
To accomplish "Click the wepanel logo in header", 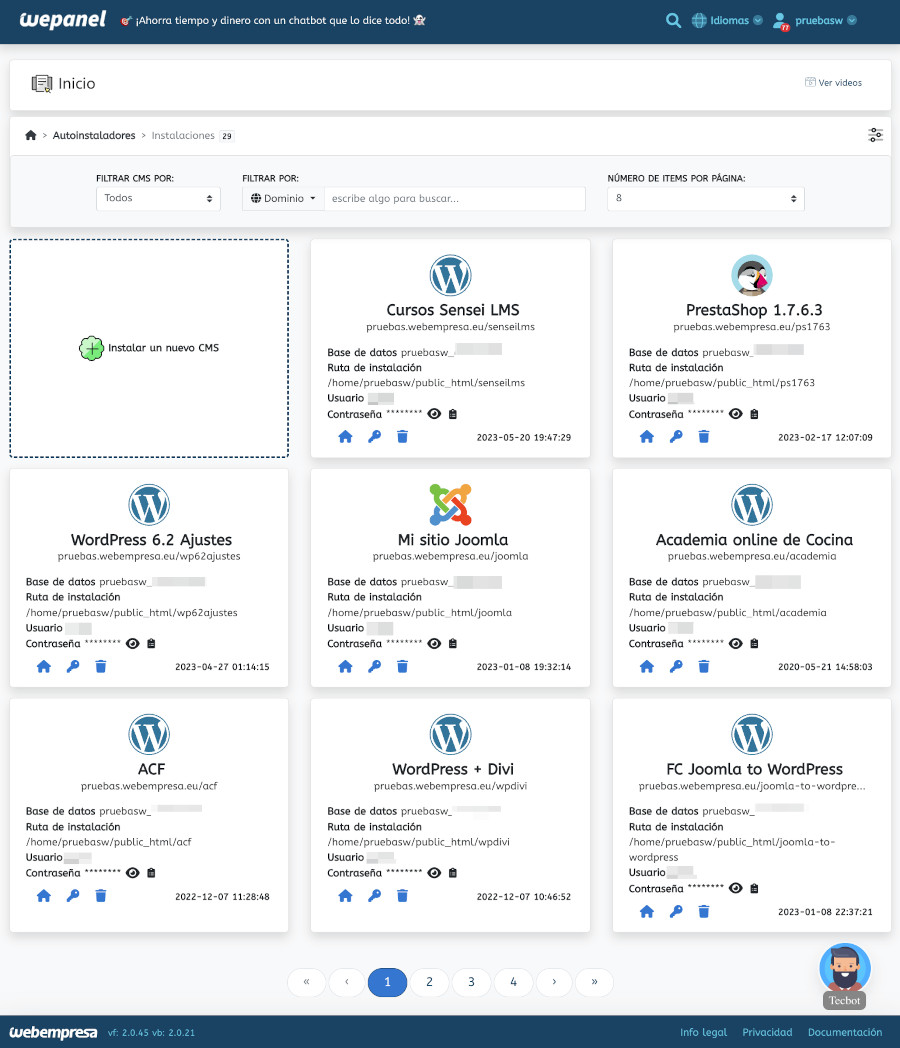I will pos(63,20).
